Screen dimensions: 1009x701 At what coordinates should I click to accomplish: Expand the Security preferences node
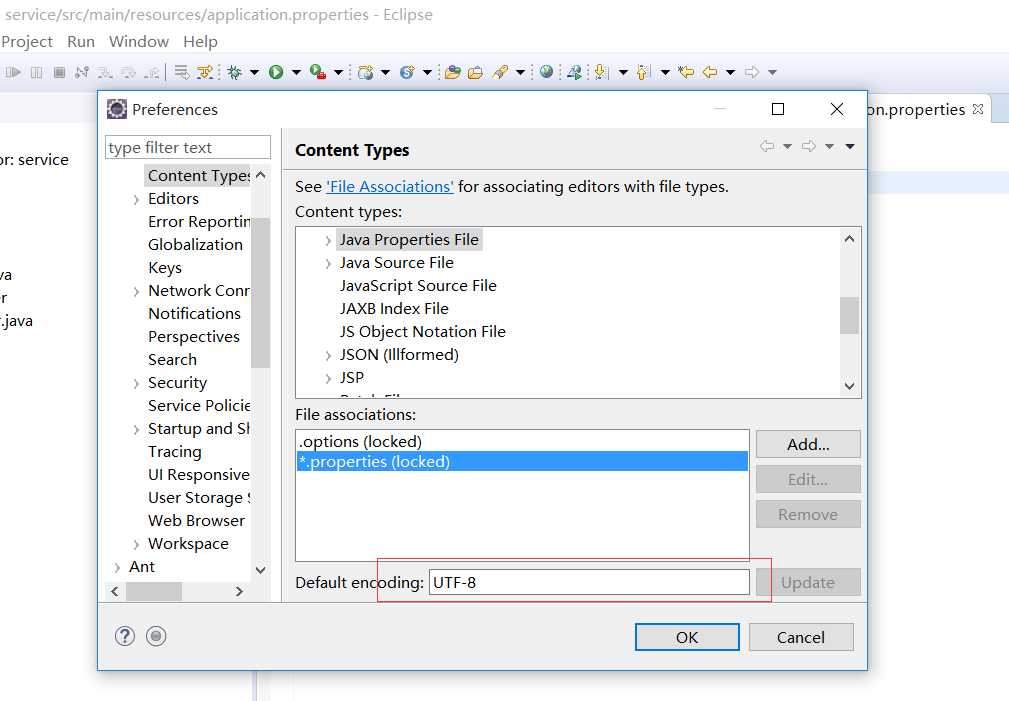tap(136, 384)
